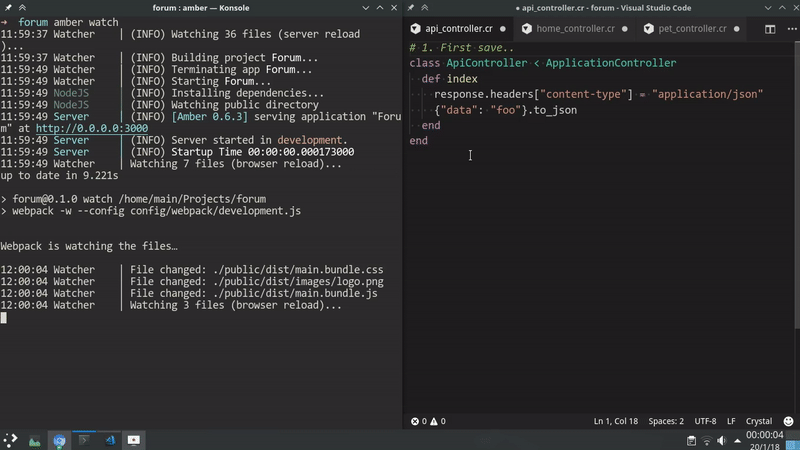
Task: Change the LF end-of-line sequence
Action: click(731, 421)
